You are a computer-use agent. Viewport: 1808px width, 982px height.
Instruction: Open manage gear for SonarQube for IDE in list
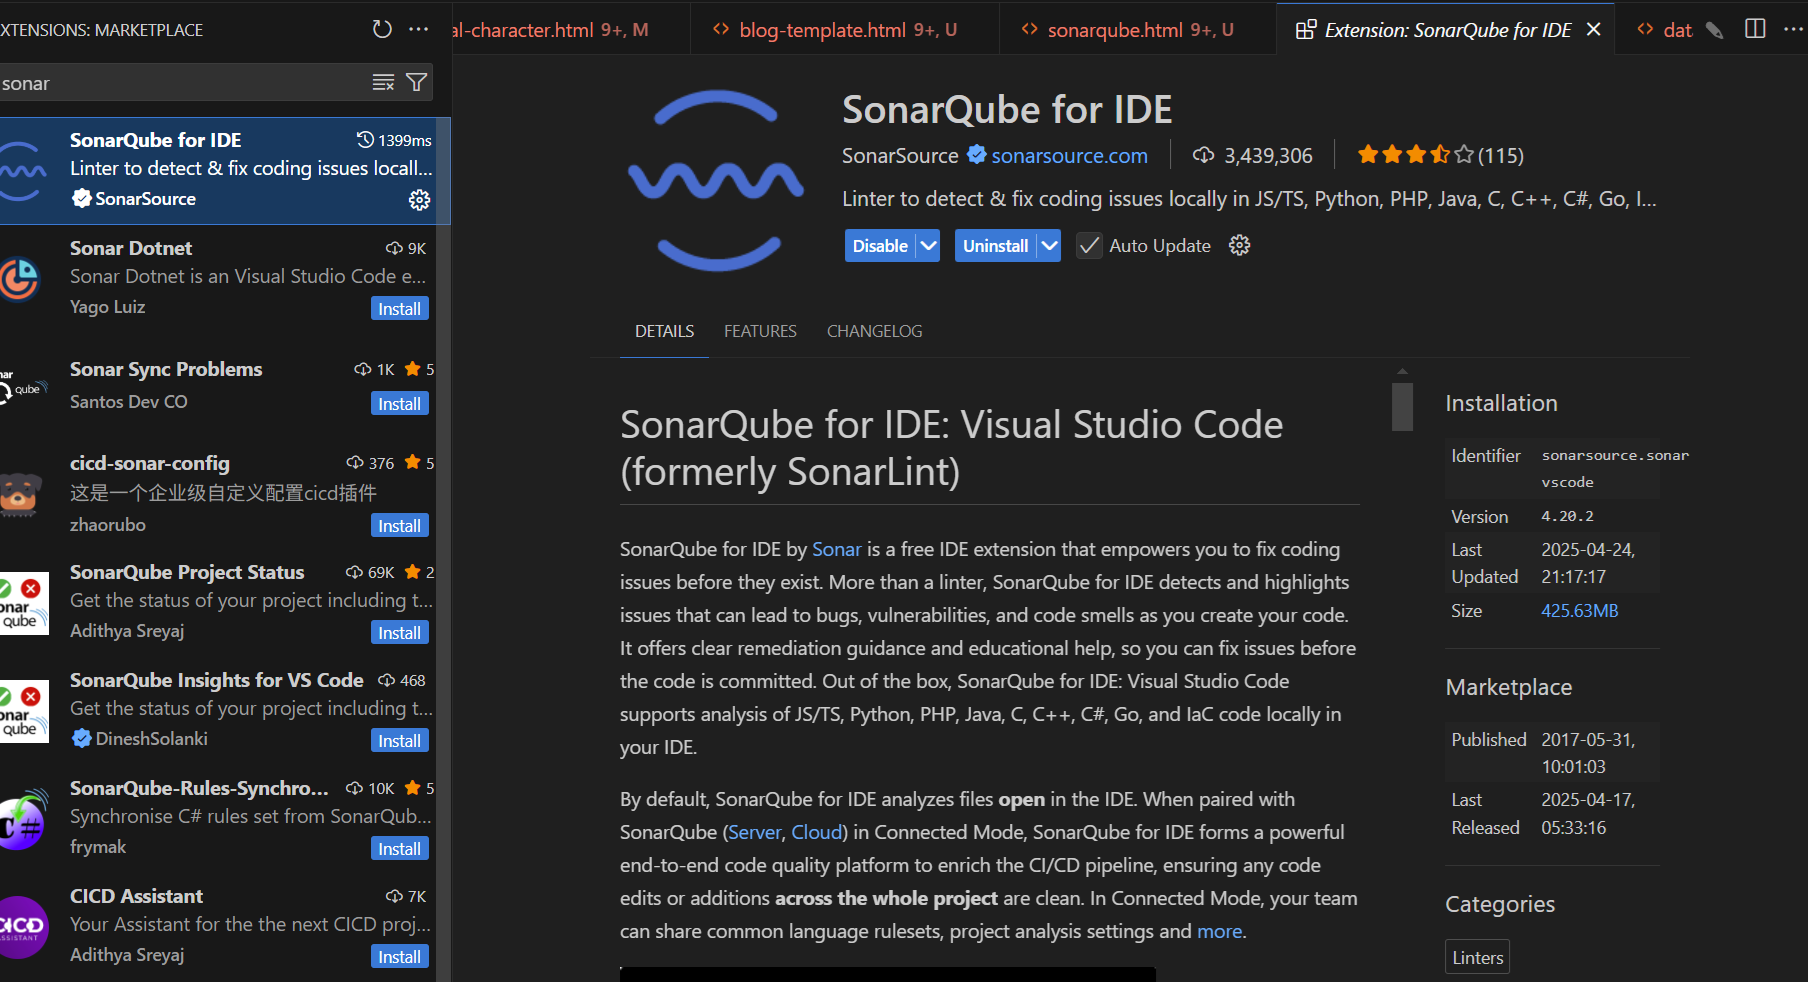click(419, 200)
